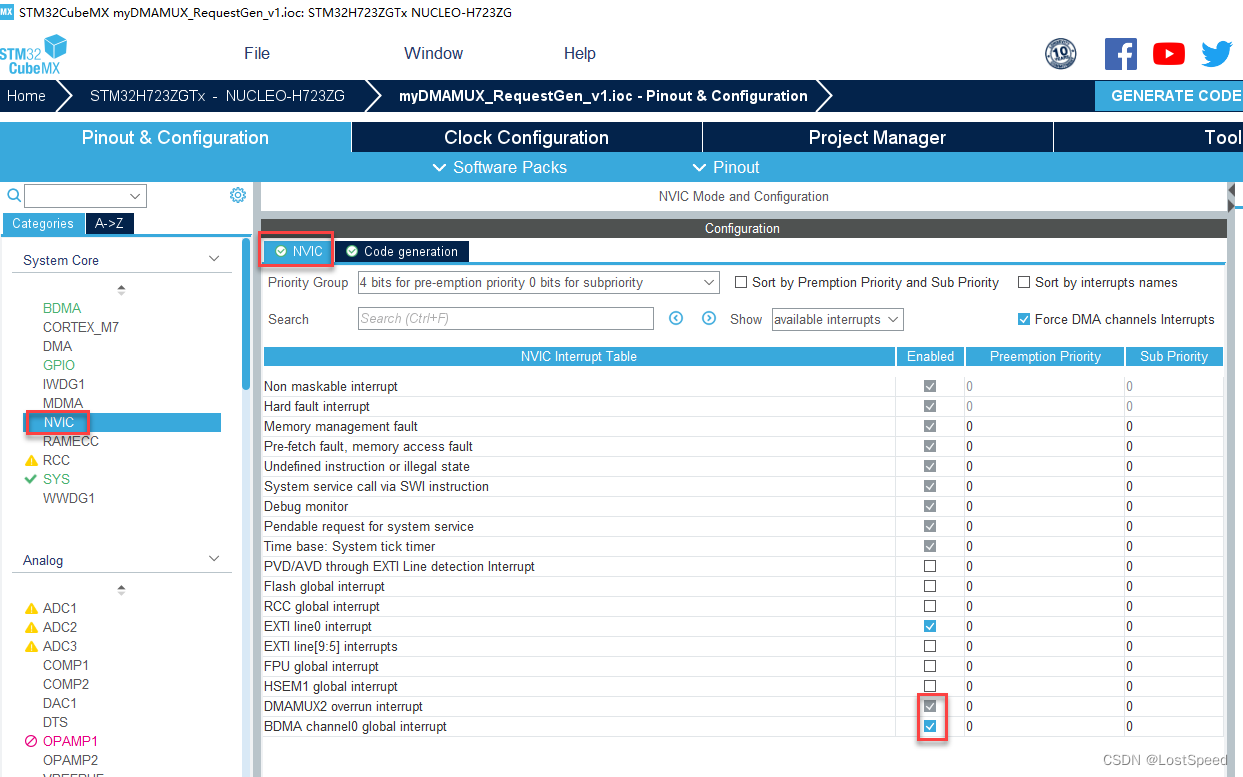Open the Window menu
1243x777 pixels.
[x=433, y=53]
